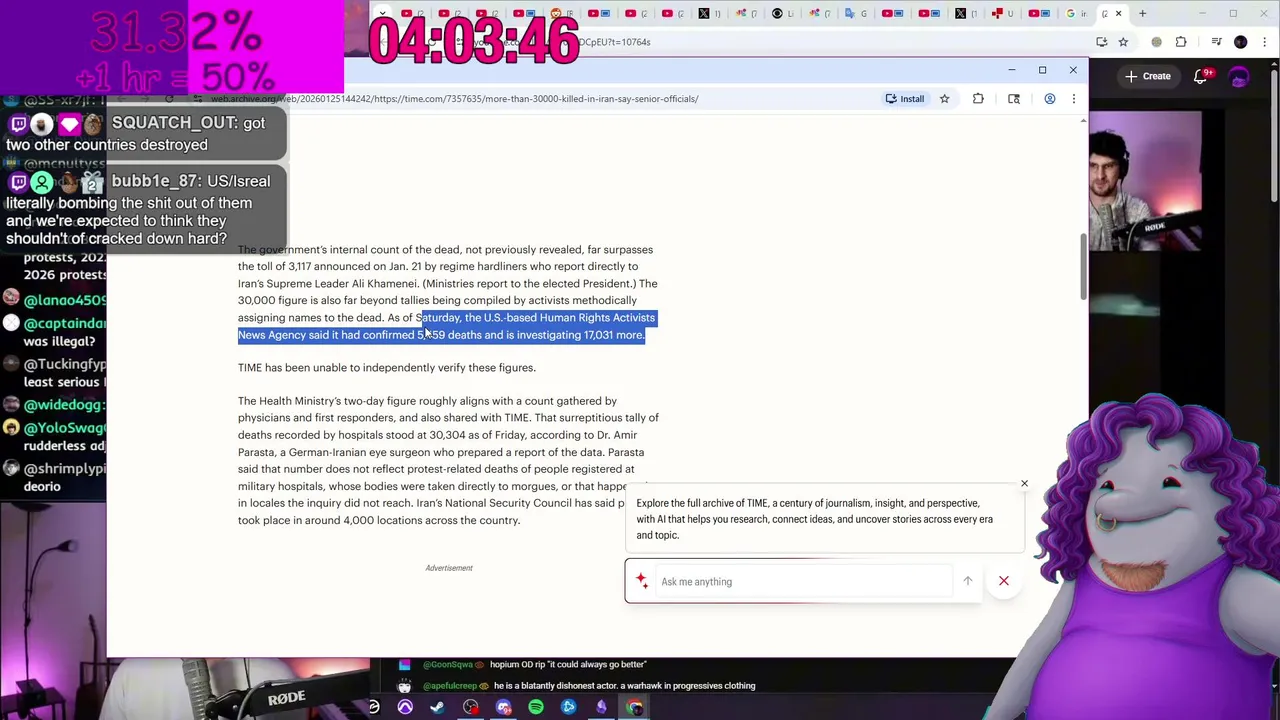Image resolution: width=1280 pixels, height=720 pixels.
Task: Open a new tab in background Chrome window
Action: (x=1143, y=14)
